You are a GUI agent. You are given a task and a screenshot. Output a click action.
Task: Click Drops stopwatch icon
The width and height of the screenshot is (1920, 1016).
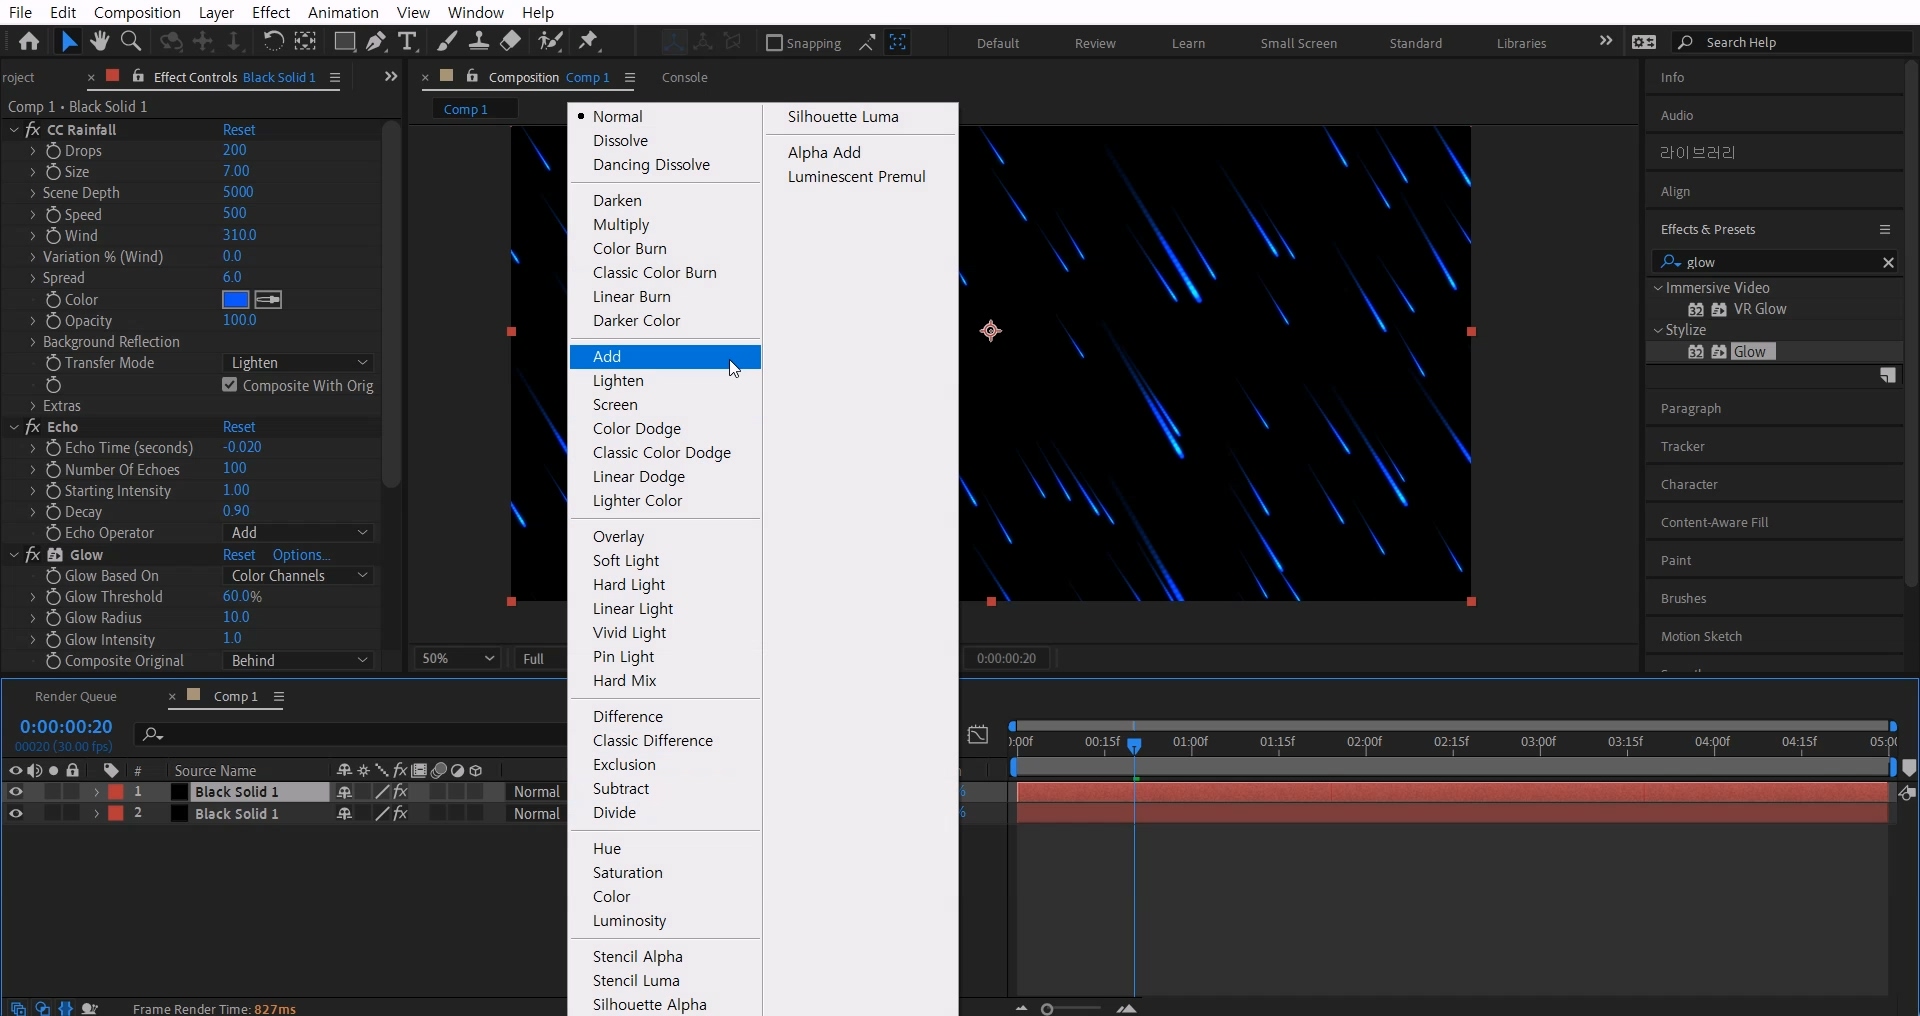53,151
